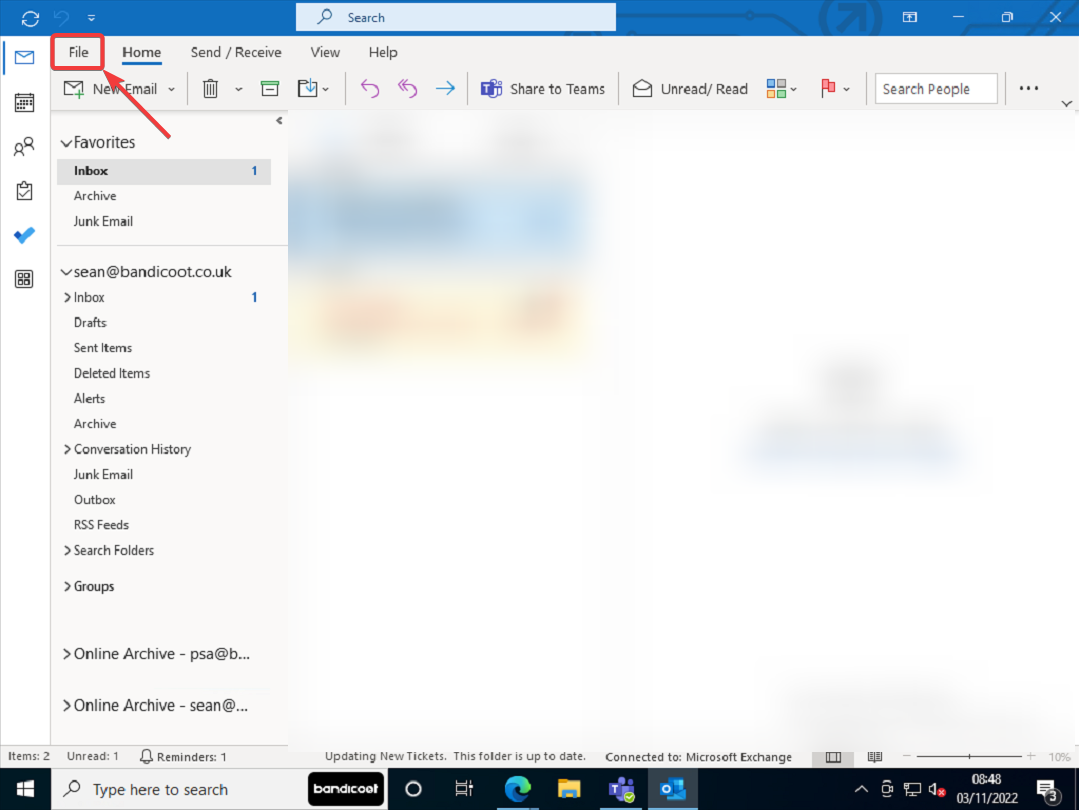1079x810 pixels.
Task: Click the Forward arrow icon
Action: (445, 88)
